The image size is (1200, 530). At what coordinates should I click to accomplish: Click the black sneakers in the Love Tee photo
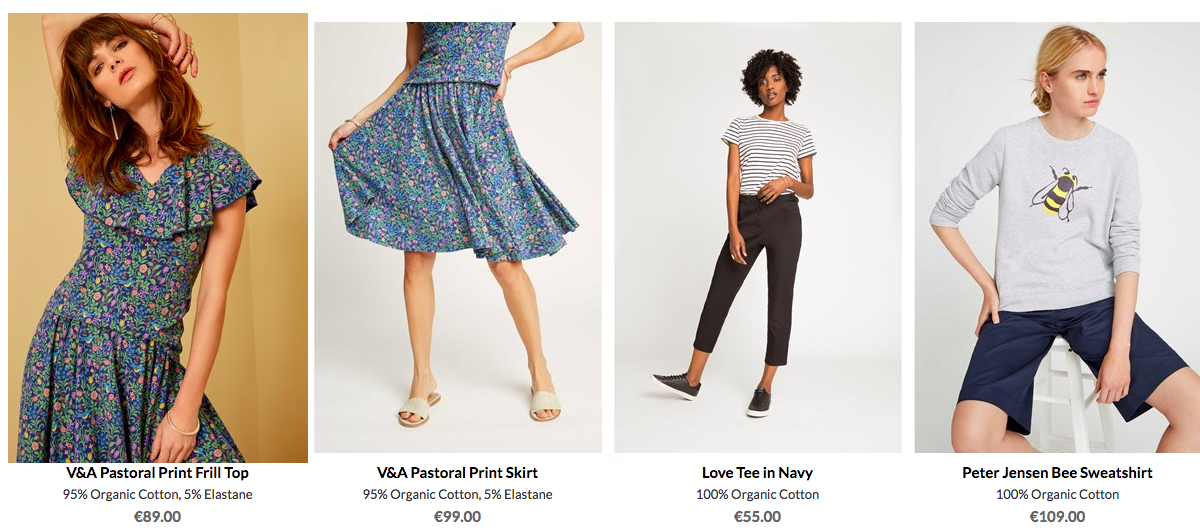point(712,394)
